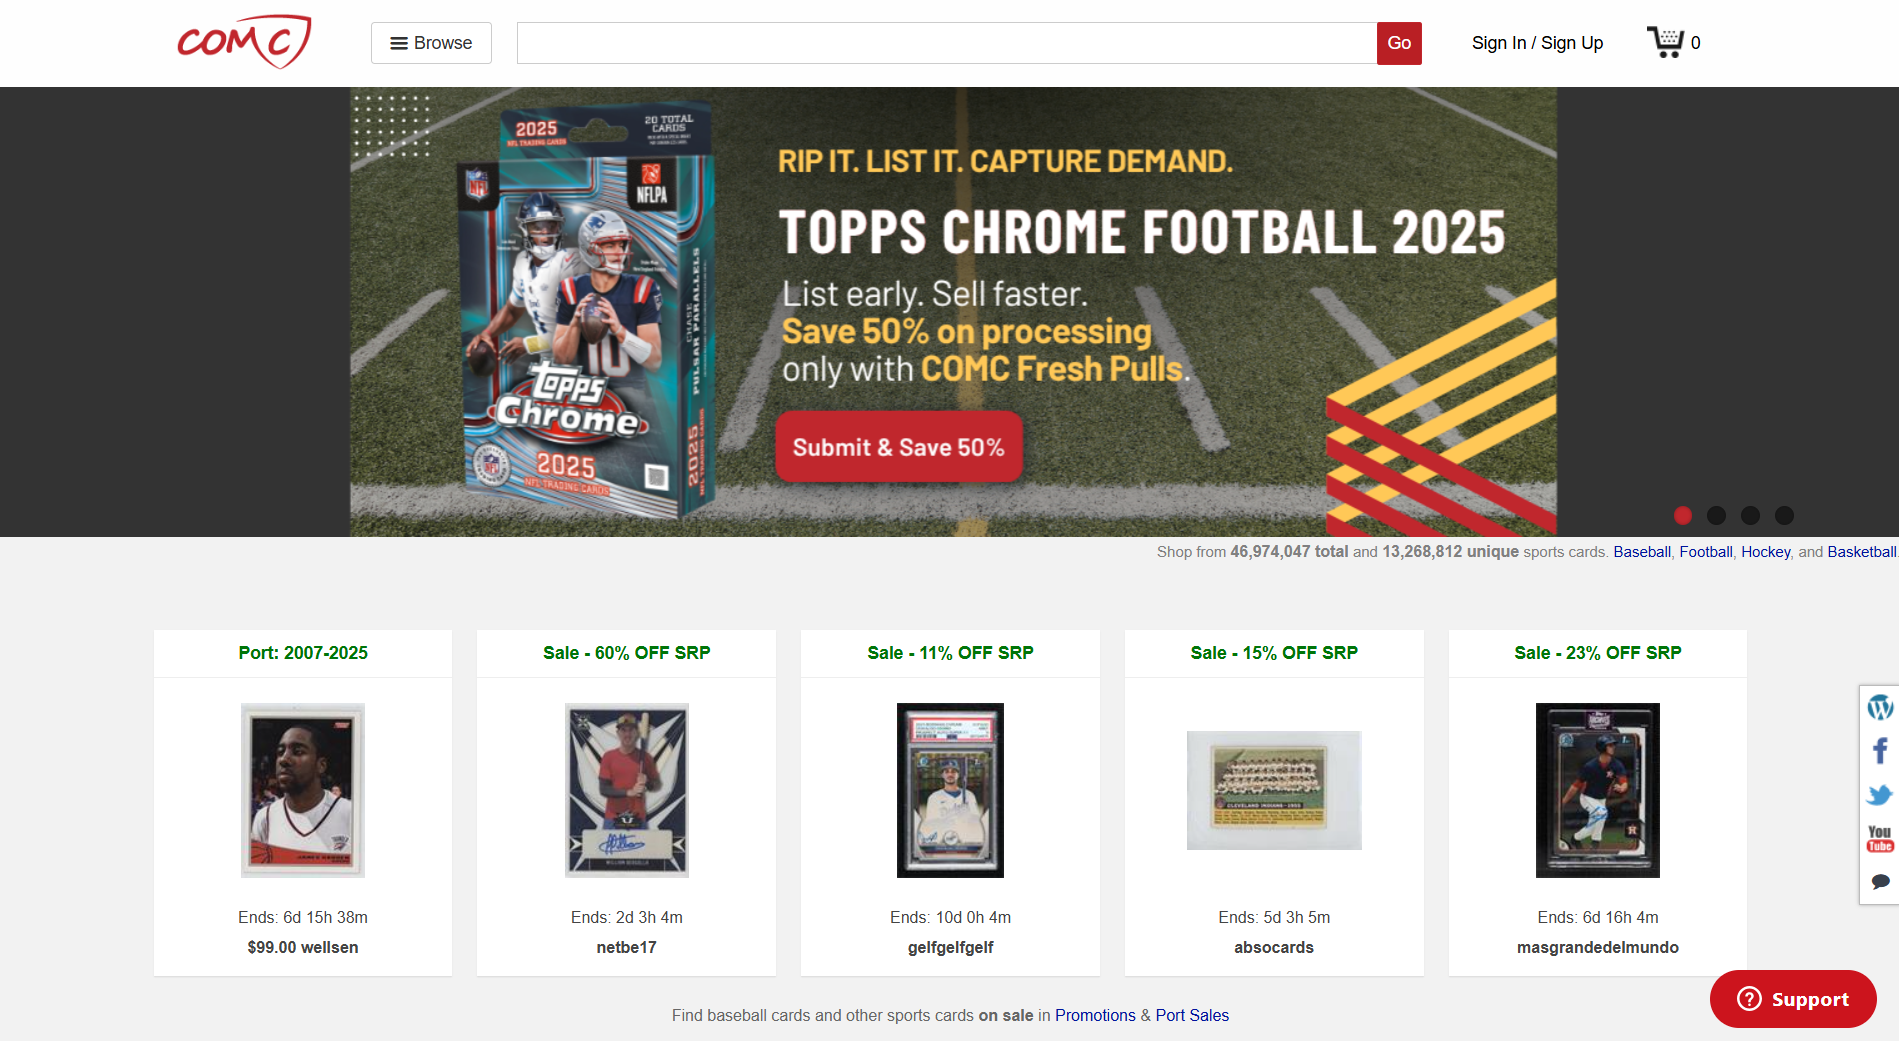Open the WordPress blog icon
The width and height of the screenshot is (1899, 1041).
(x=1880, y=707)
